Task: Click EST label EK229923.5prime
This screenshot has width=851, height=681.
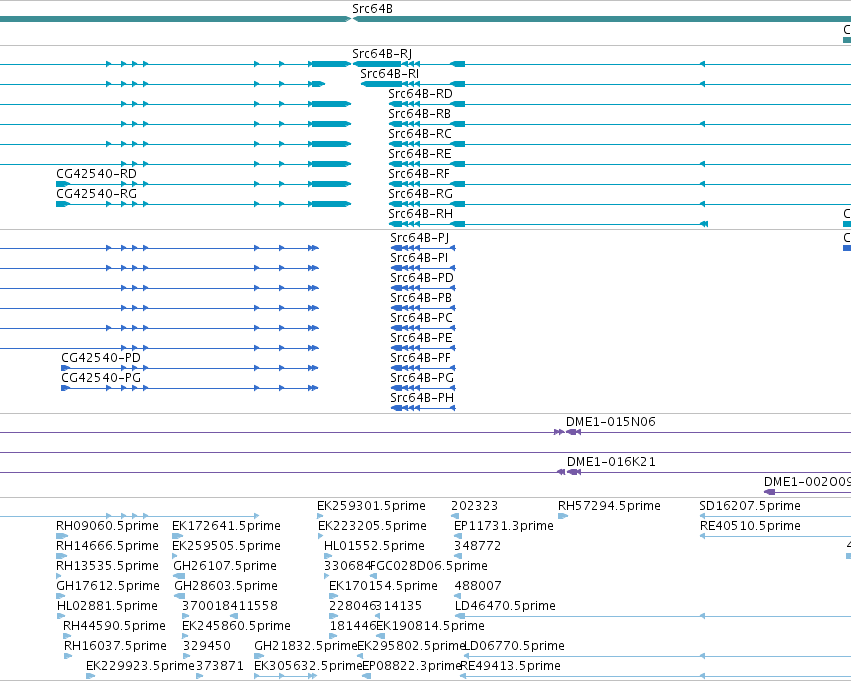Action: click(140, 667)
